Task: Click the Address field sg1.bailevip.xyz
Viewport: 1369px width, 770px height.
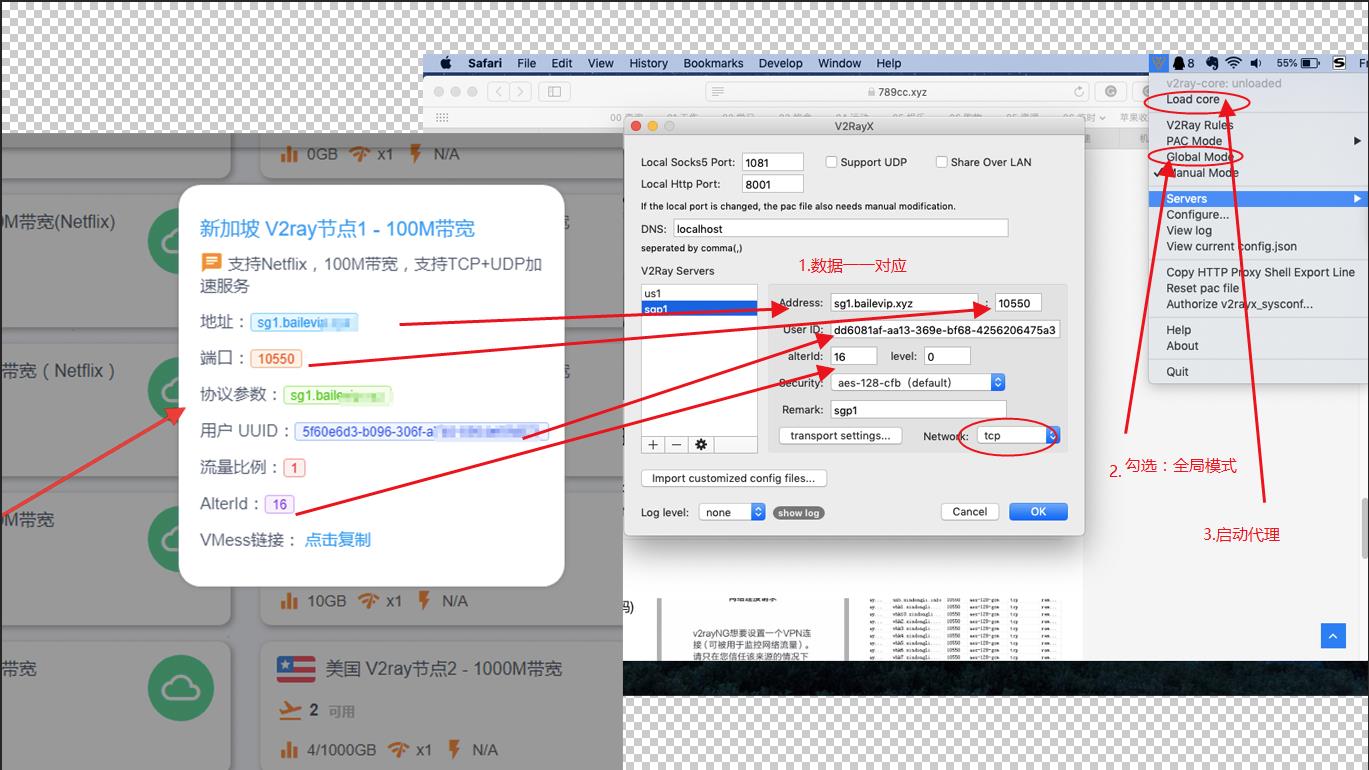Action: coord(904,303)
